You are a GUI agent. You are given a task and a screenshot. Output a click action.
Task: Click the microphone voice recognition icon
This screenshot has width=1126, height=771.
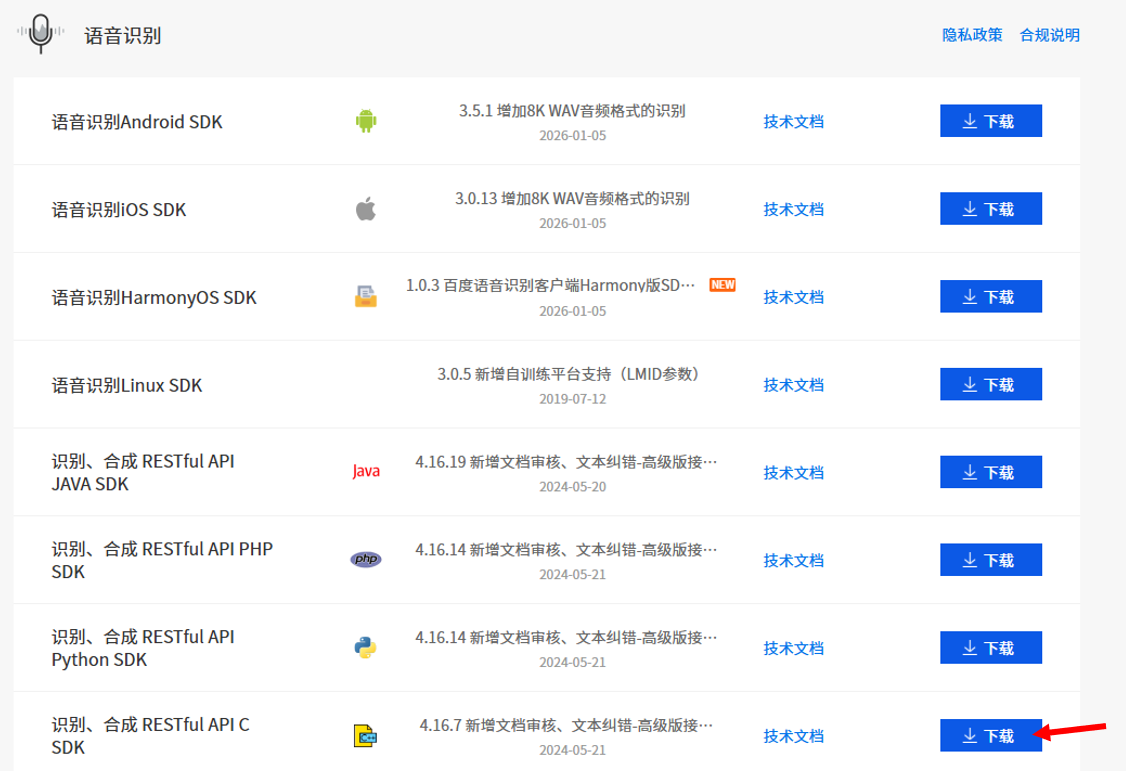pos(41,33)
